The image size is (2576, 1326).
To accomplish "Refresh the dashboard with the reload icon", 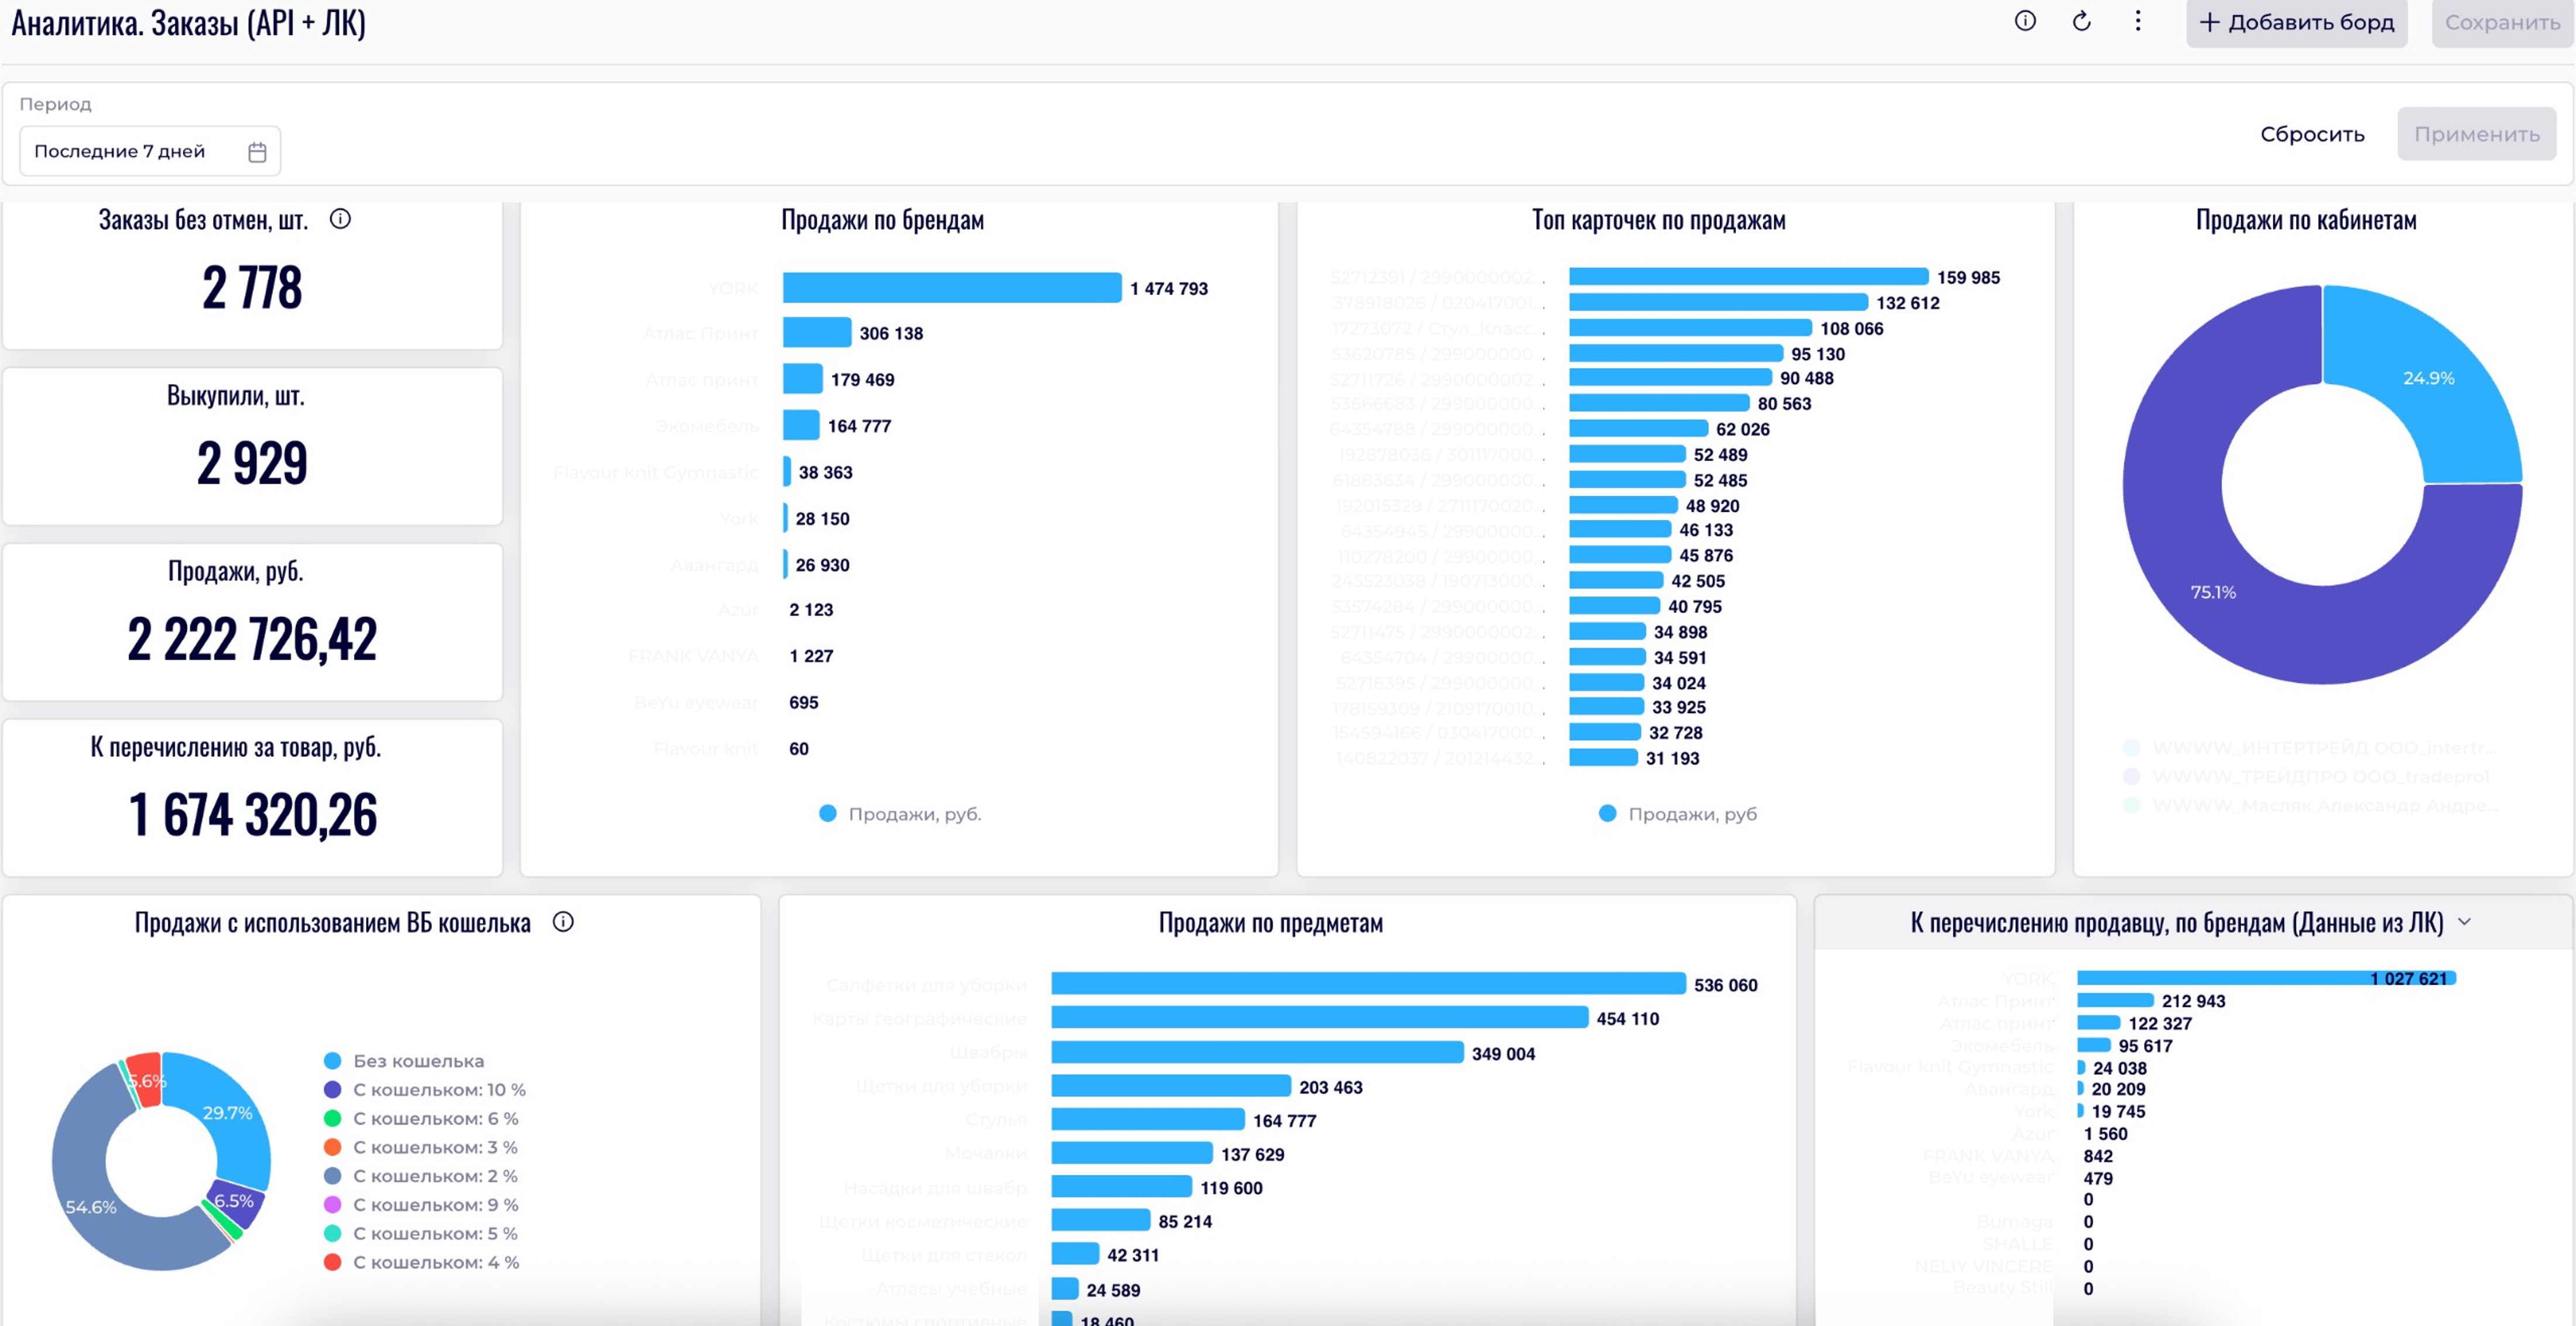I will [x=2081, y=21].
